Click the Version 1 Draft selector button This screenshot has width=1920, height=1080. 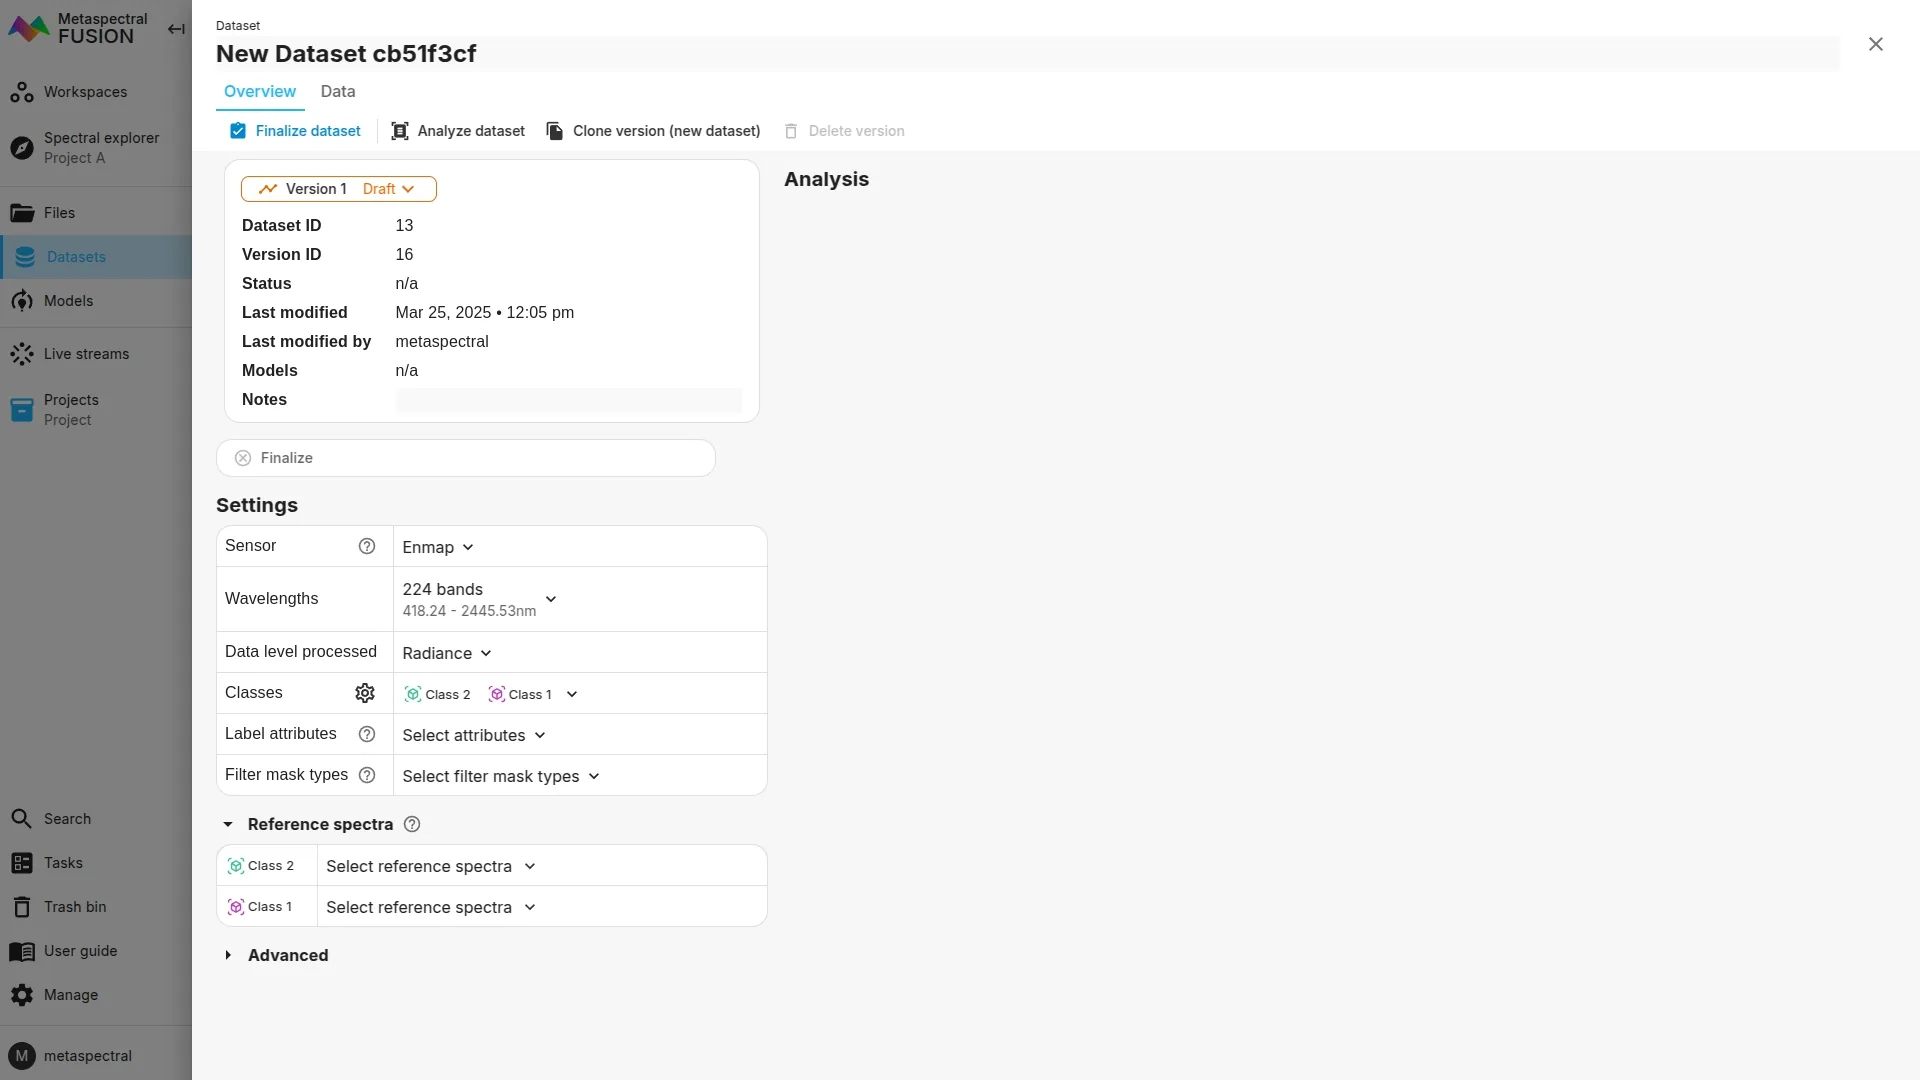pyautogui.click(x=339, y=189)
